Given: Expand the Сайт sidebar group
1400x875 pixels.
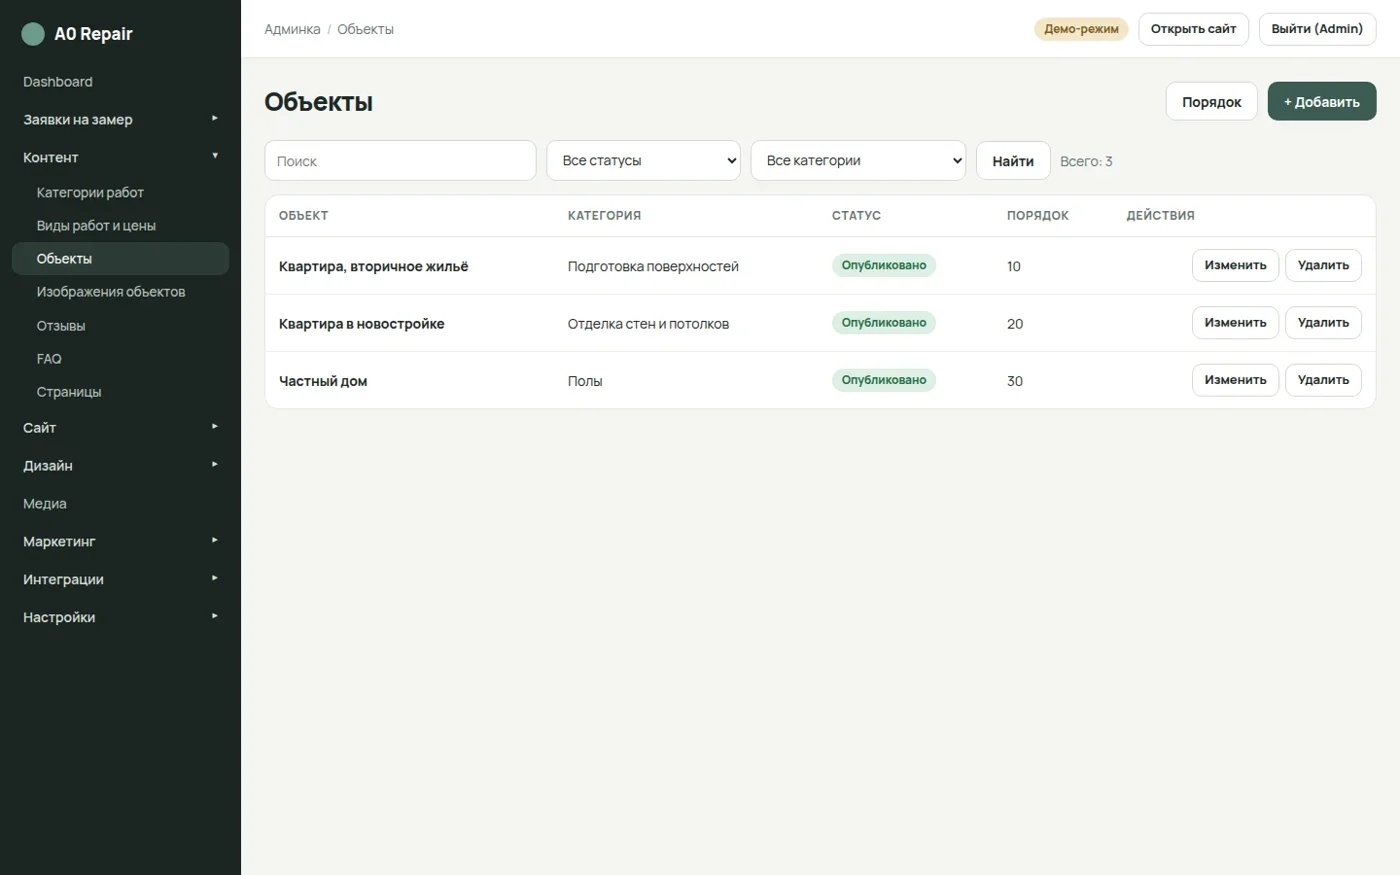Looking at the screenshot, I should pos(120,427).
